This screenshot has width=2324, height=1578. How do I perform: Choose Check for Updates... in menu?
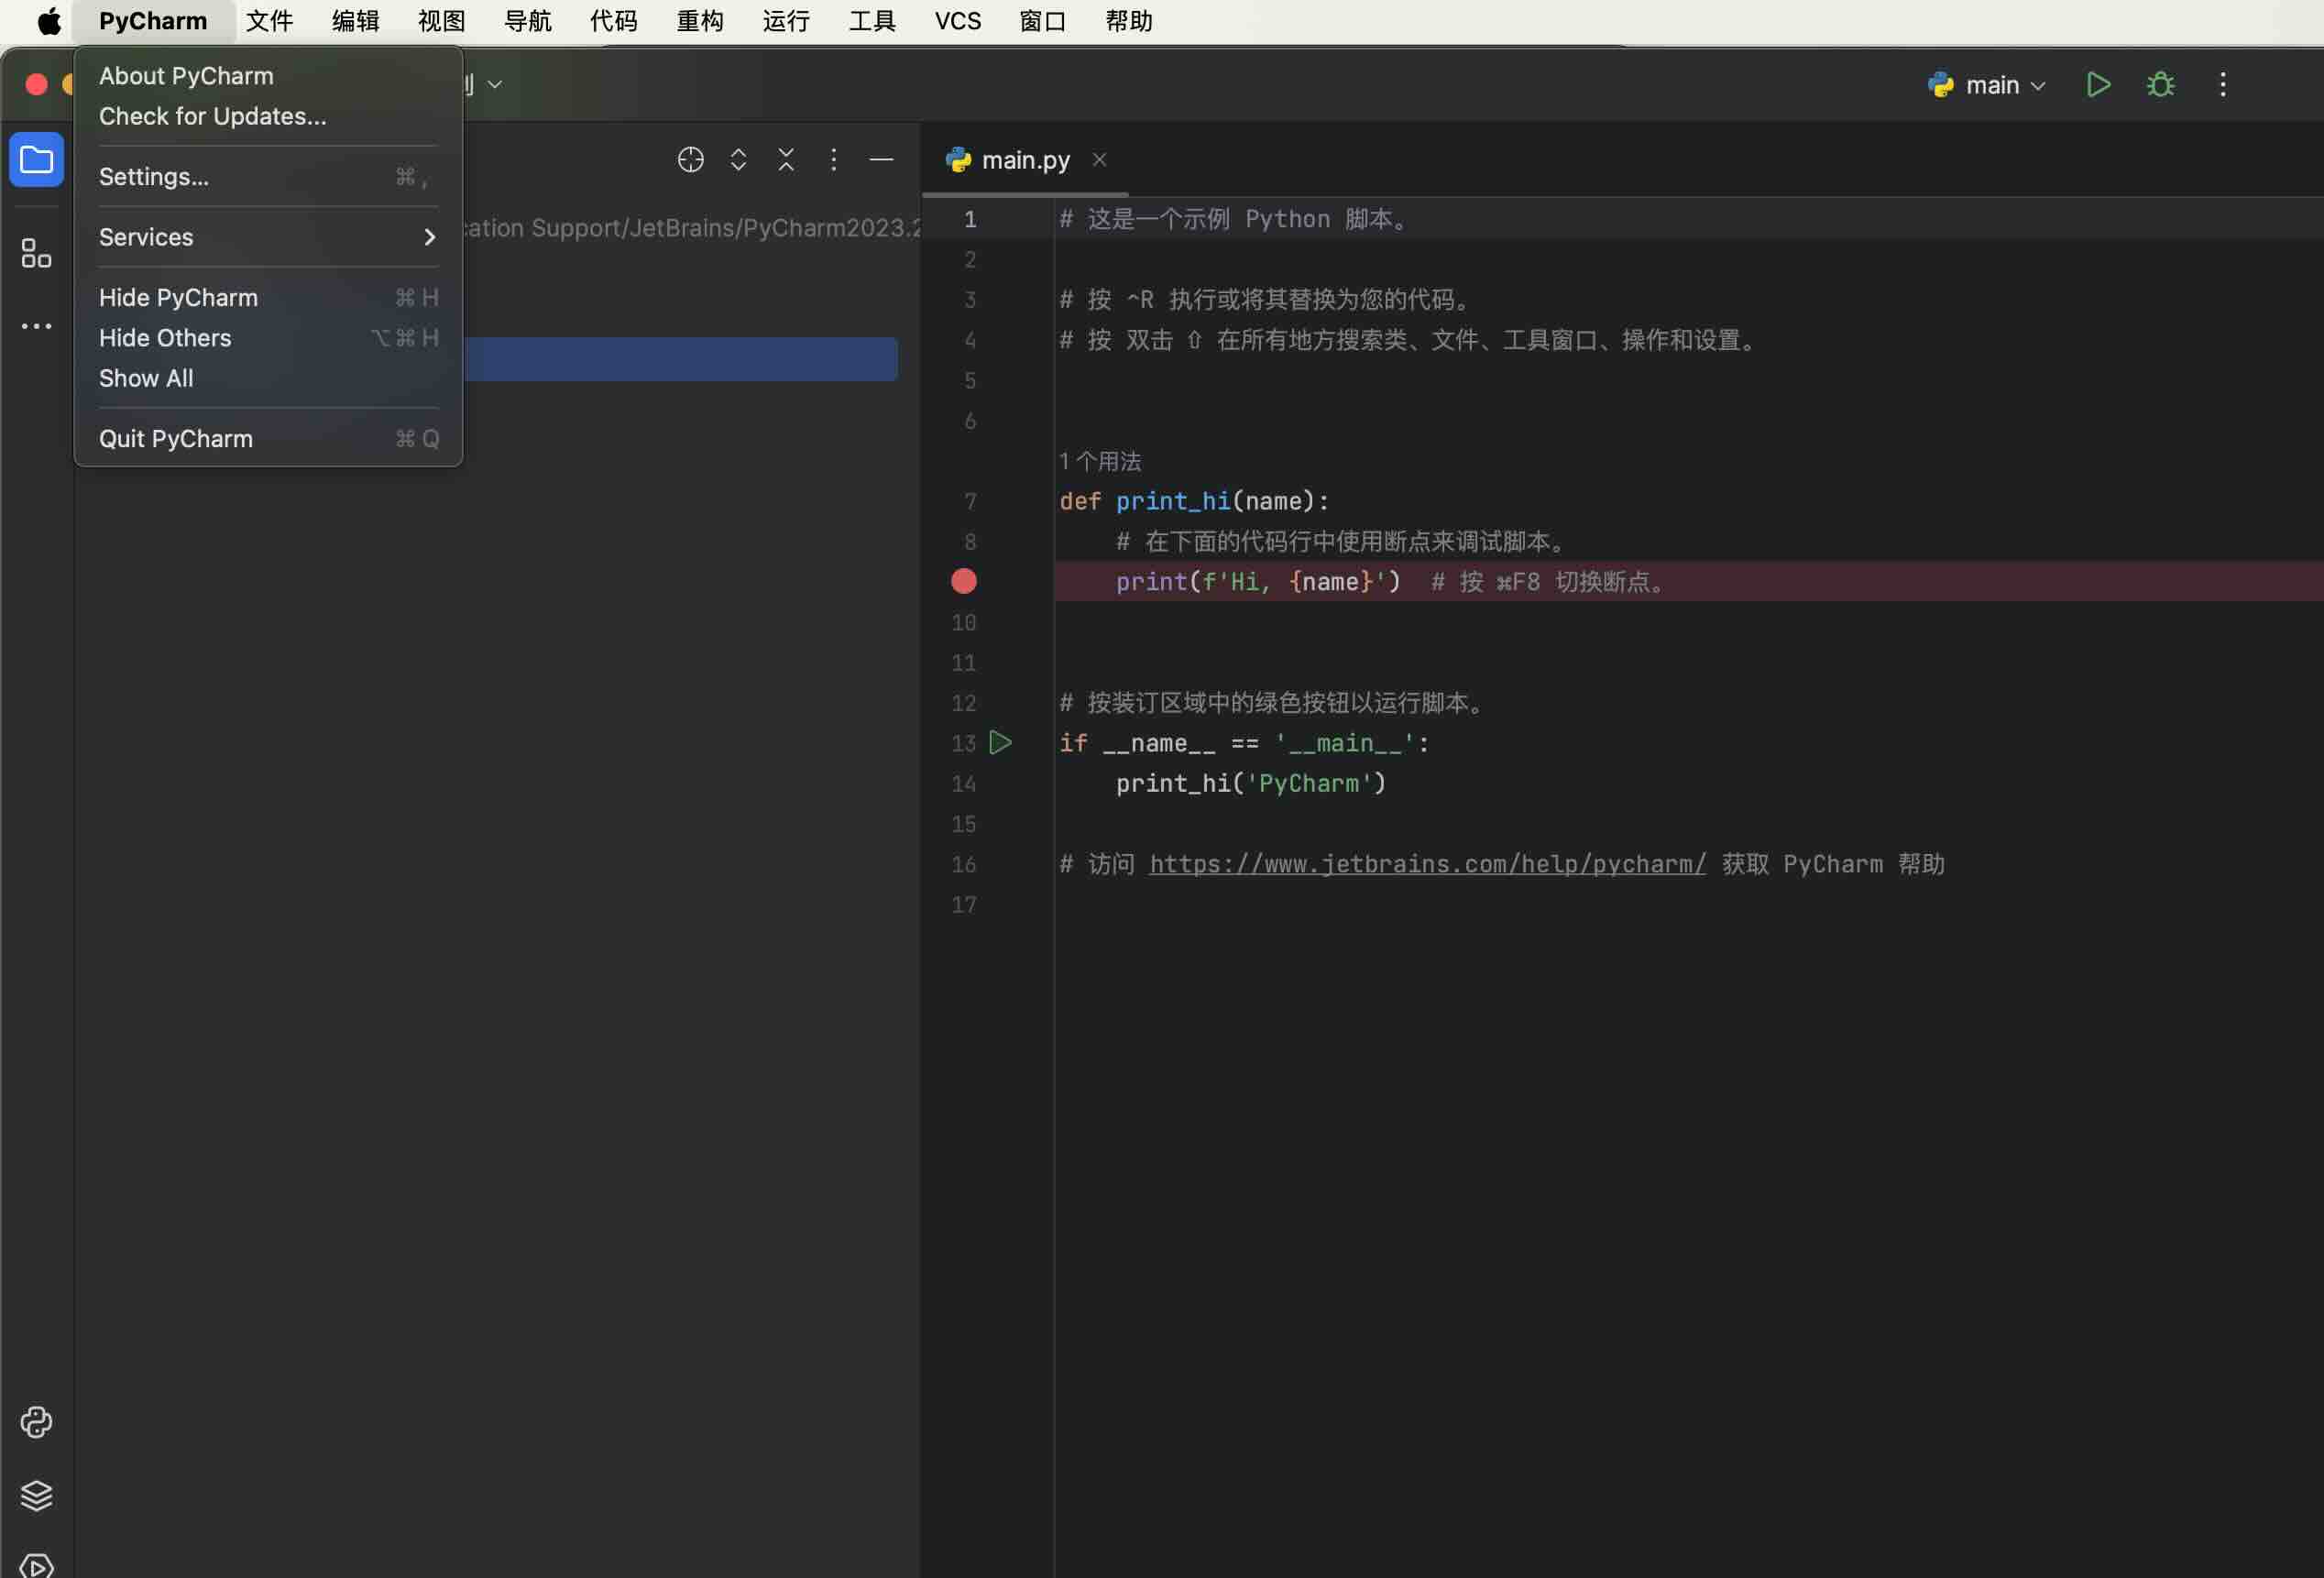[268, 116]
